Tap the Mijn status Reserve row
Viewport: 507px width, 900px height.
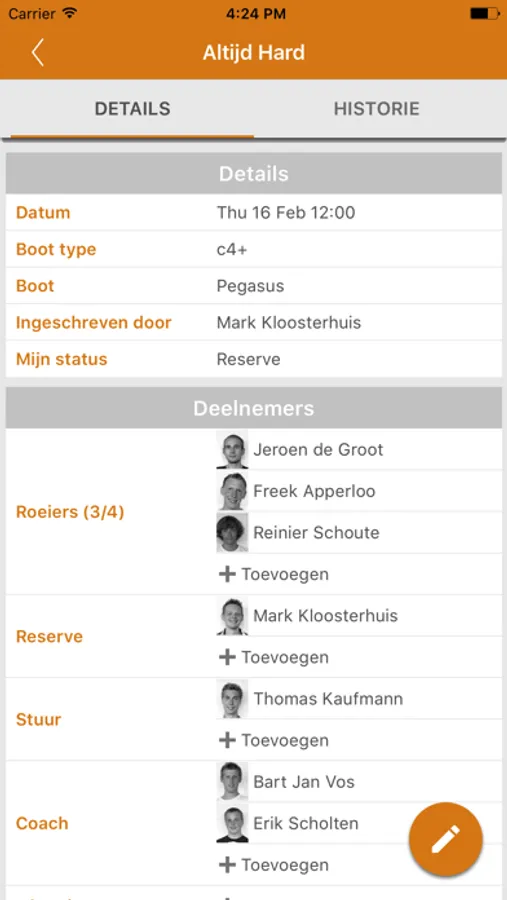(254, 359)
